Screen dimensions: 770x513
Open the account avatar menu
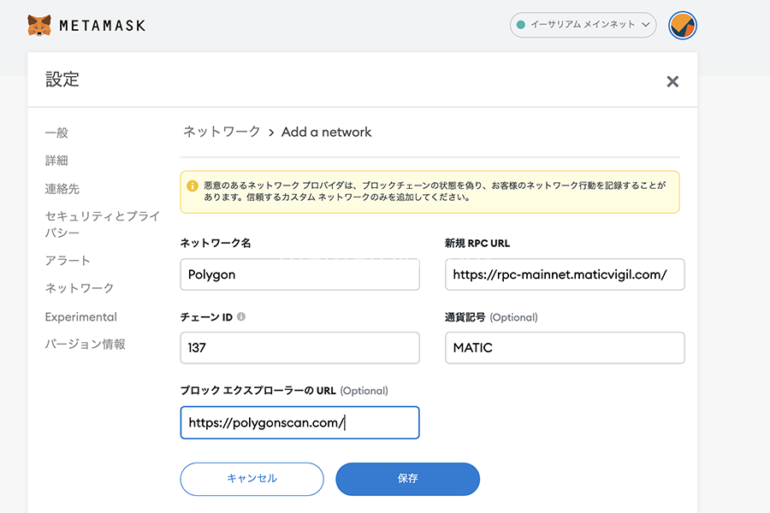tap(682, 25)
